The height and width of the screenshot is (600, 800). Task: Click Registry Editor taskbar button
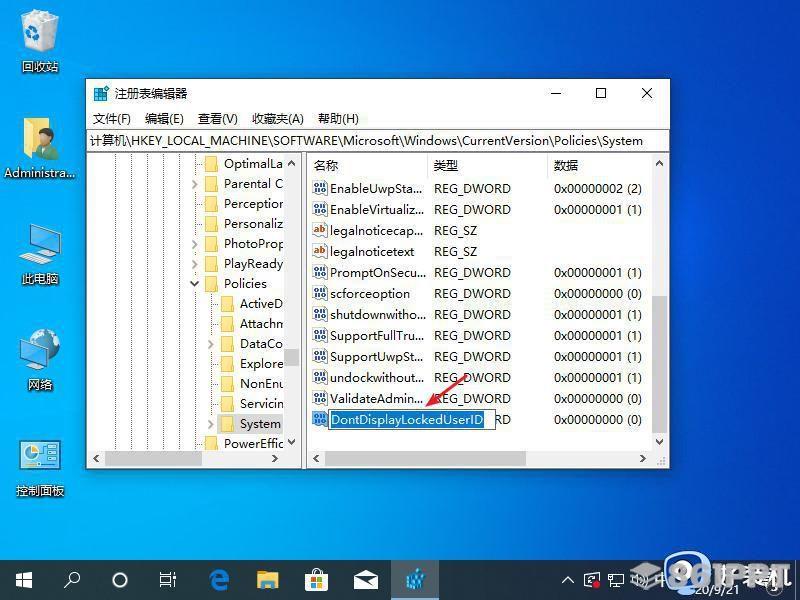[x=415, y=580]
